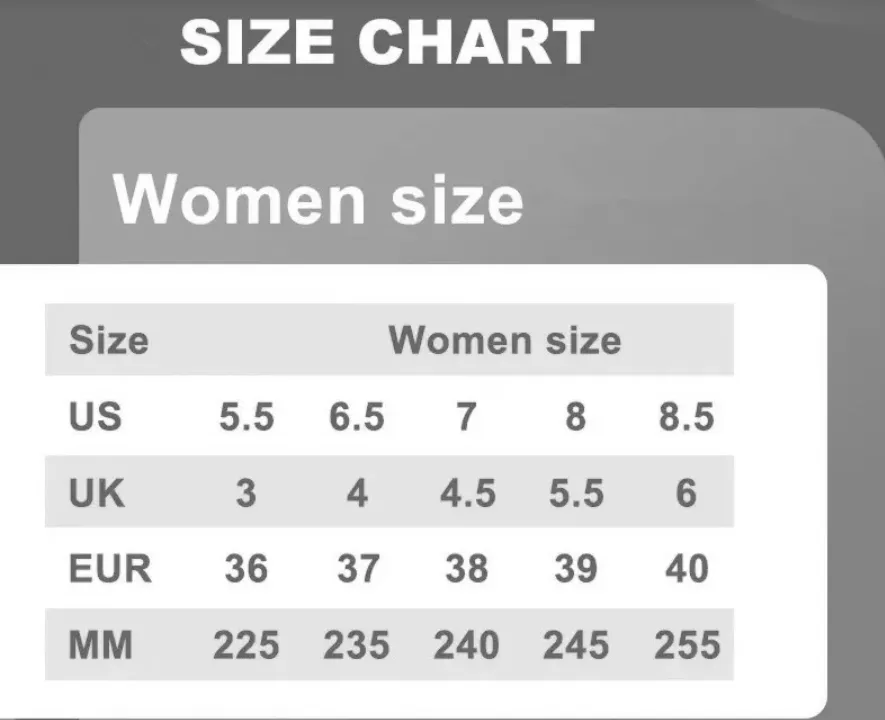Click the MM row label
Image resolution: width=885 pixels, height=720 pixels.
100,644
